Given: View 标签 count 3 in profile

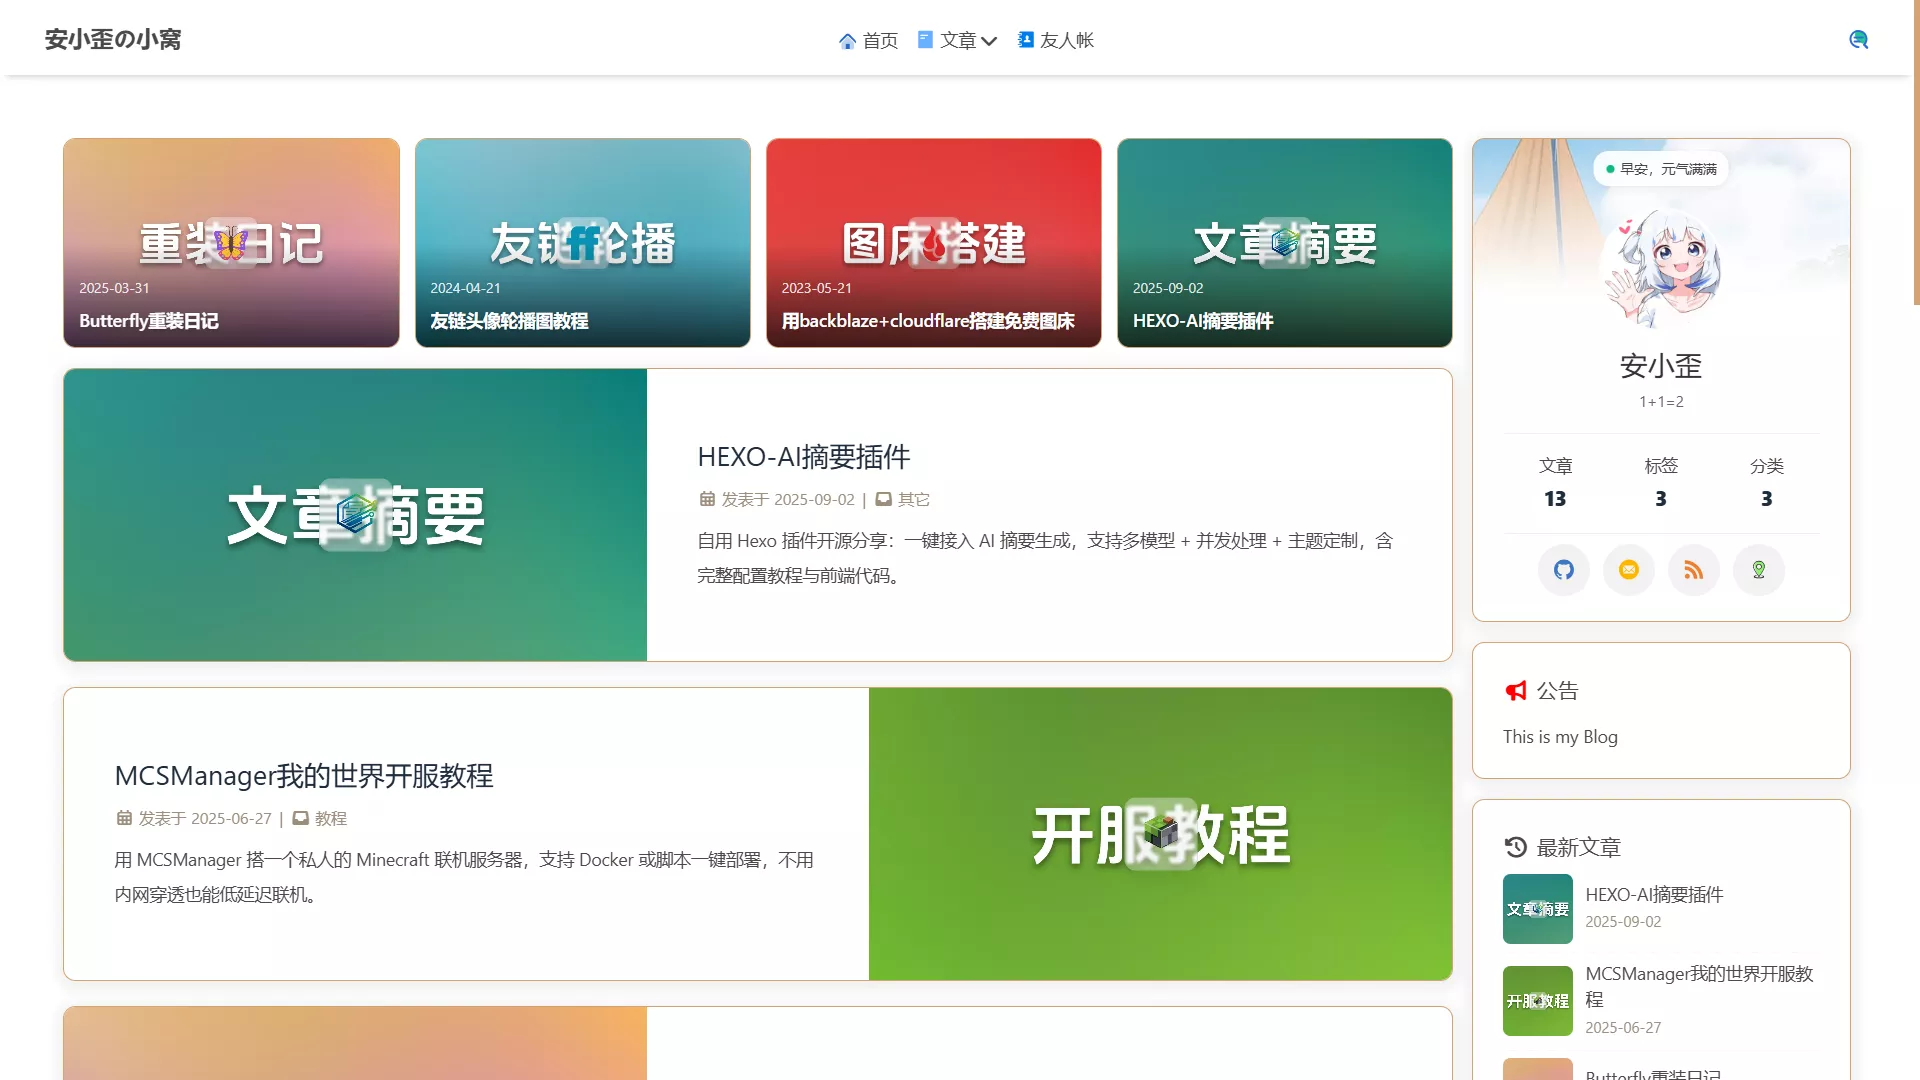Looking at the screenshot, I should click(1661, 482).
